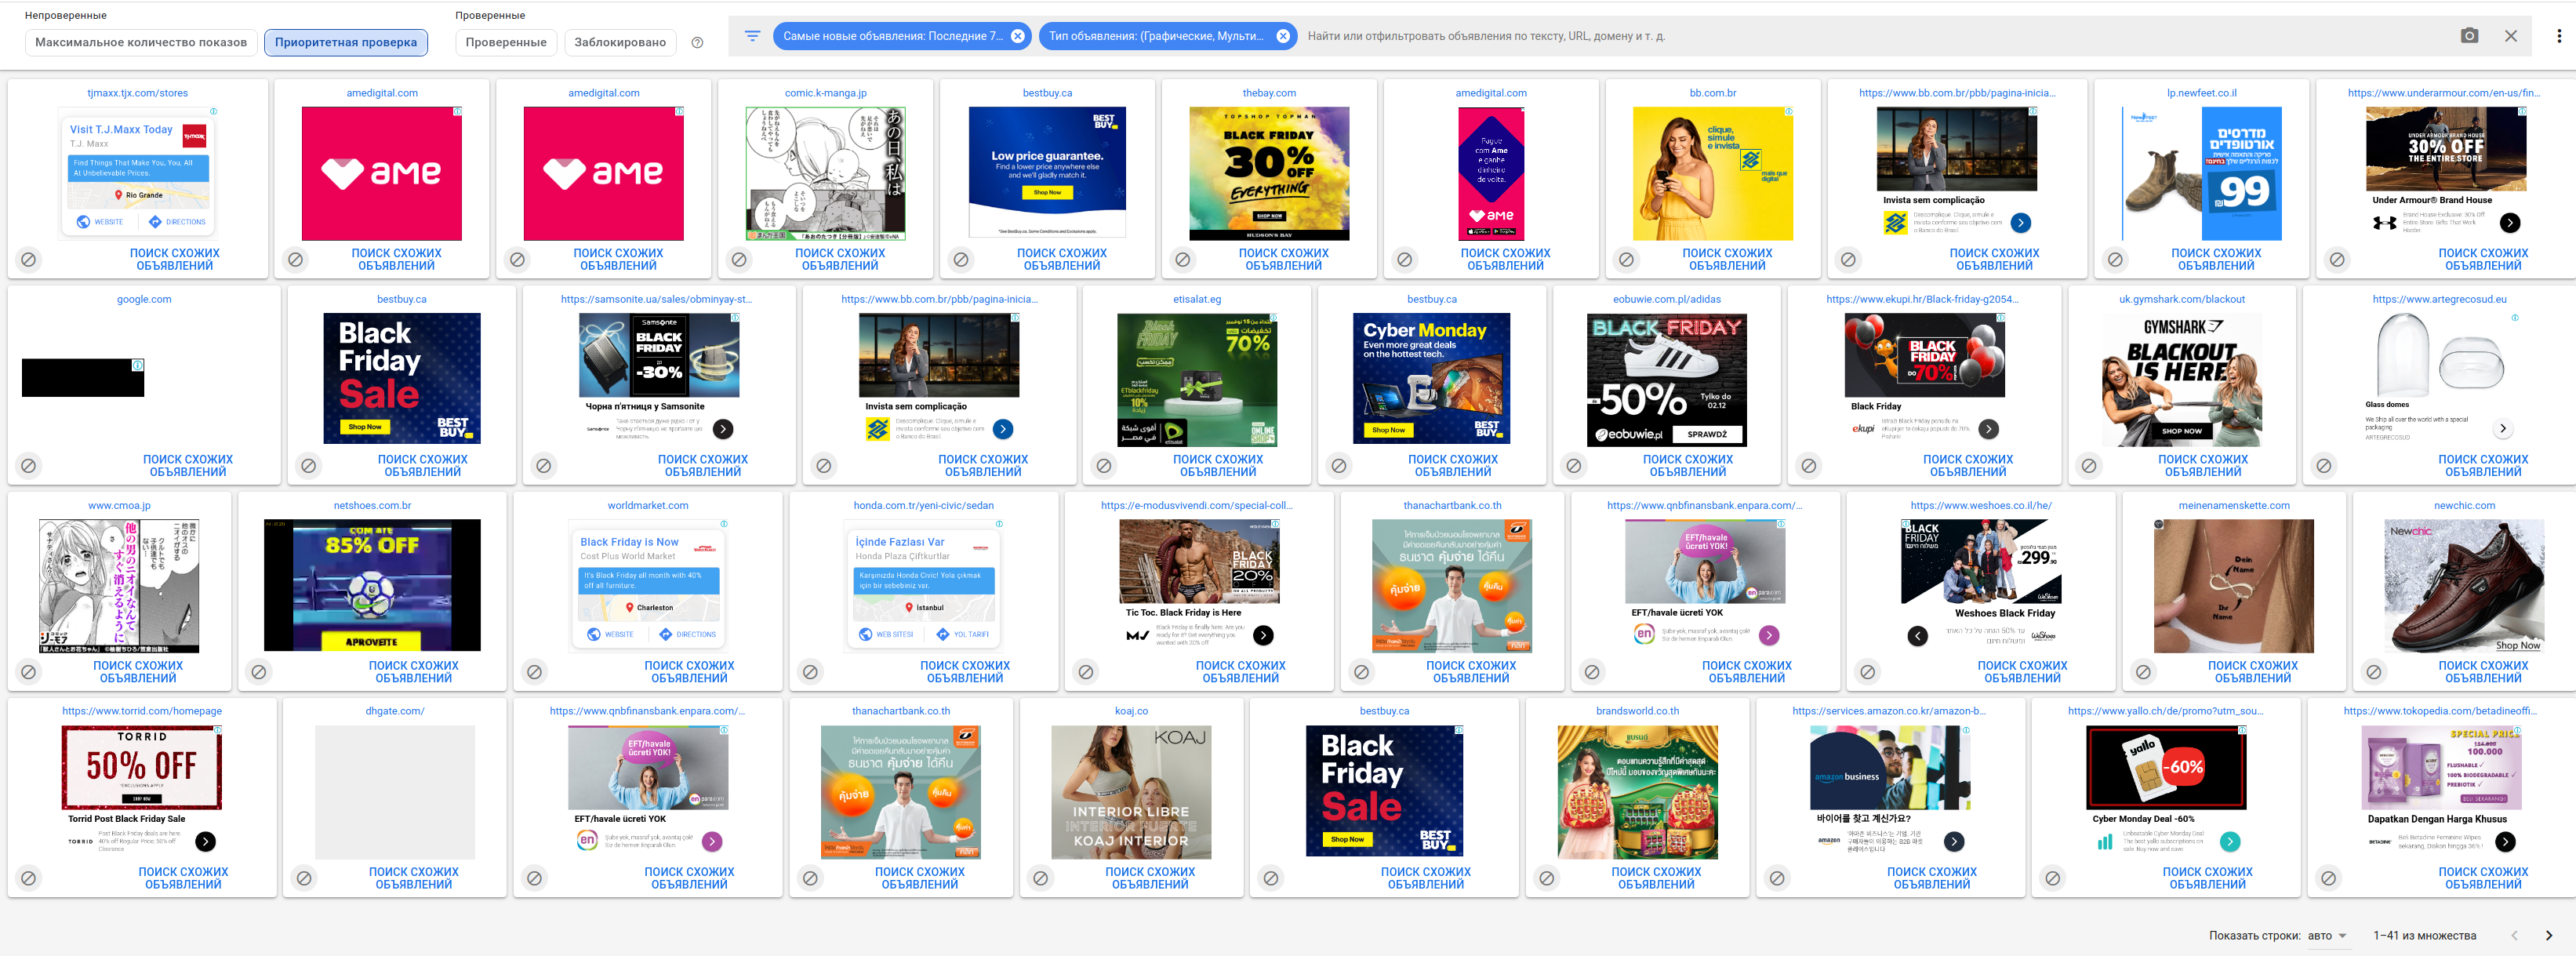Screen dimensions: 2576x956
Task: Go to next page of results
Action: click(2548, 936)
